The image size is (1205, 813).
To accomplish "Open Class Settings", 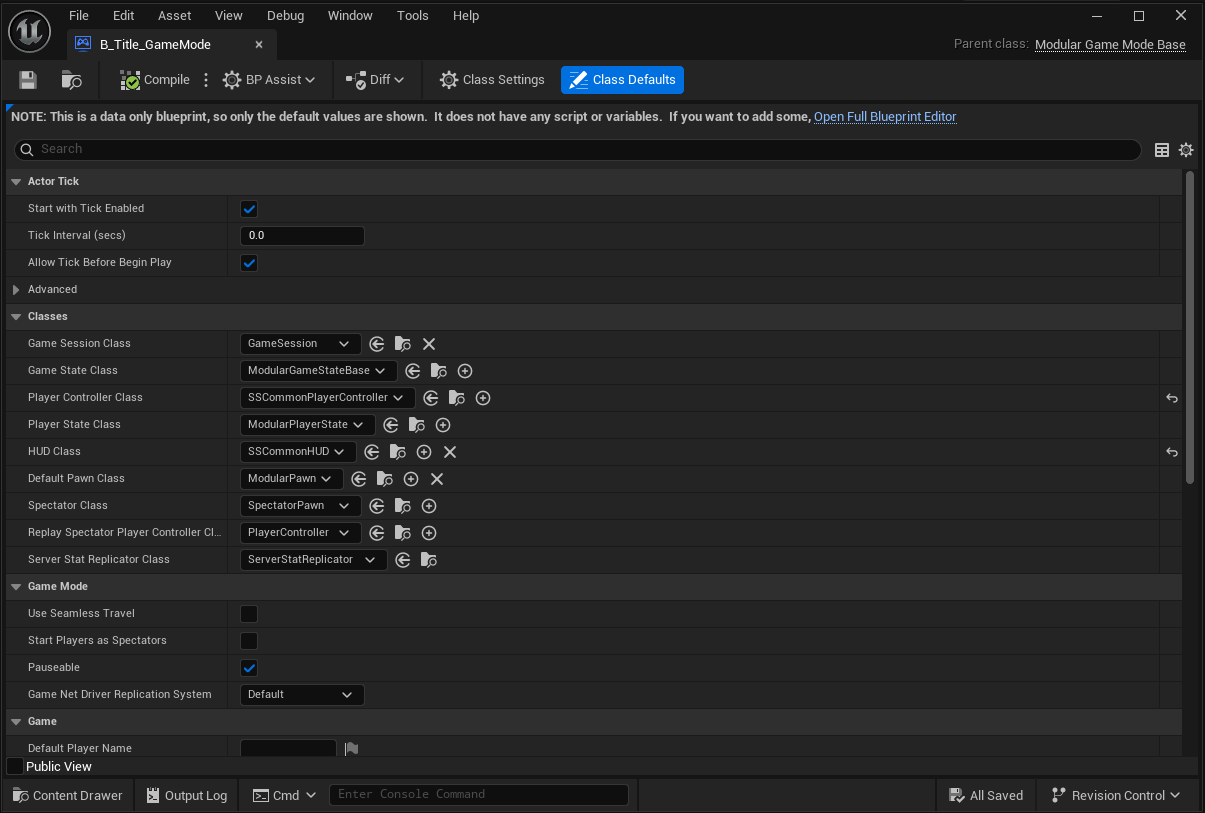I will coord(491,79).
